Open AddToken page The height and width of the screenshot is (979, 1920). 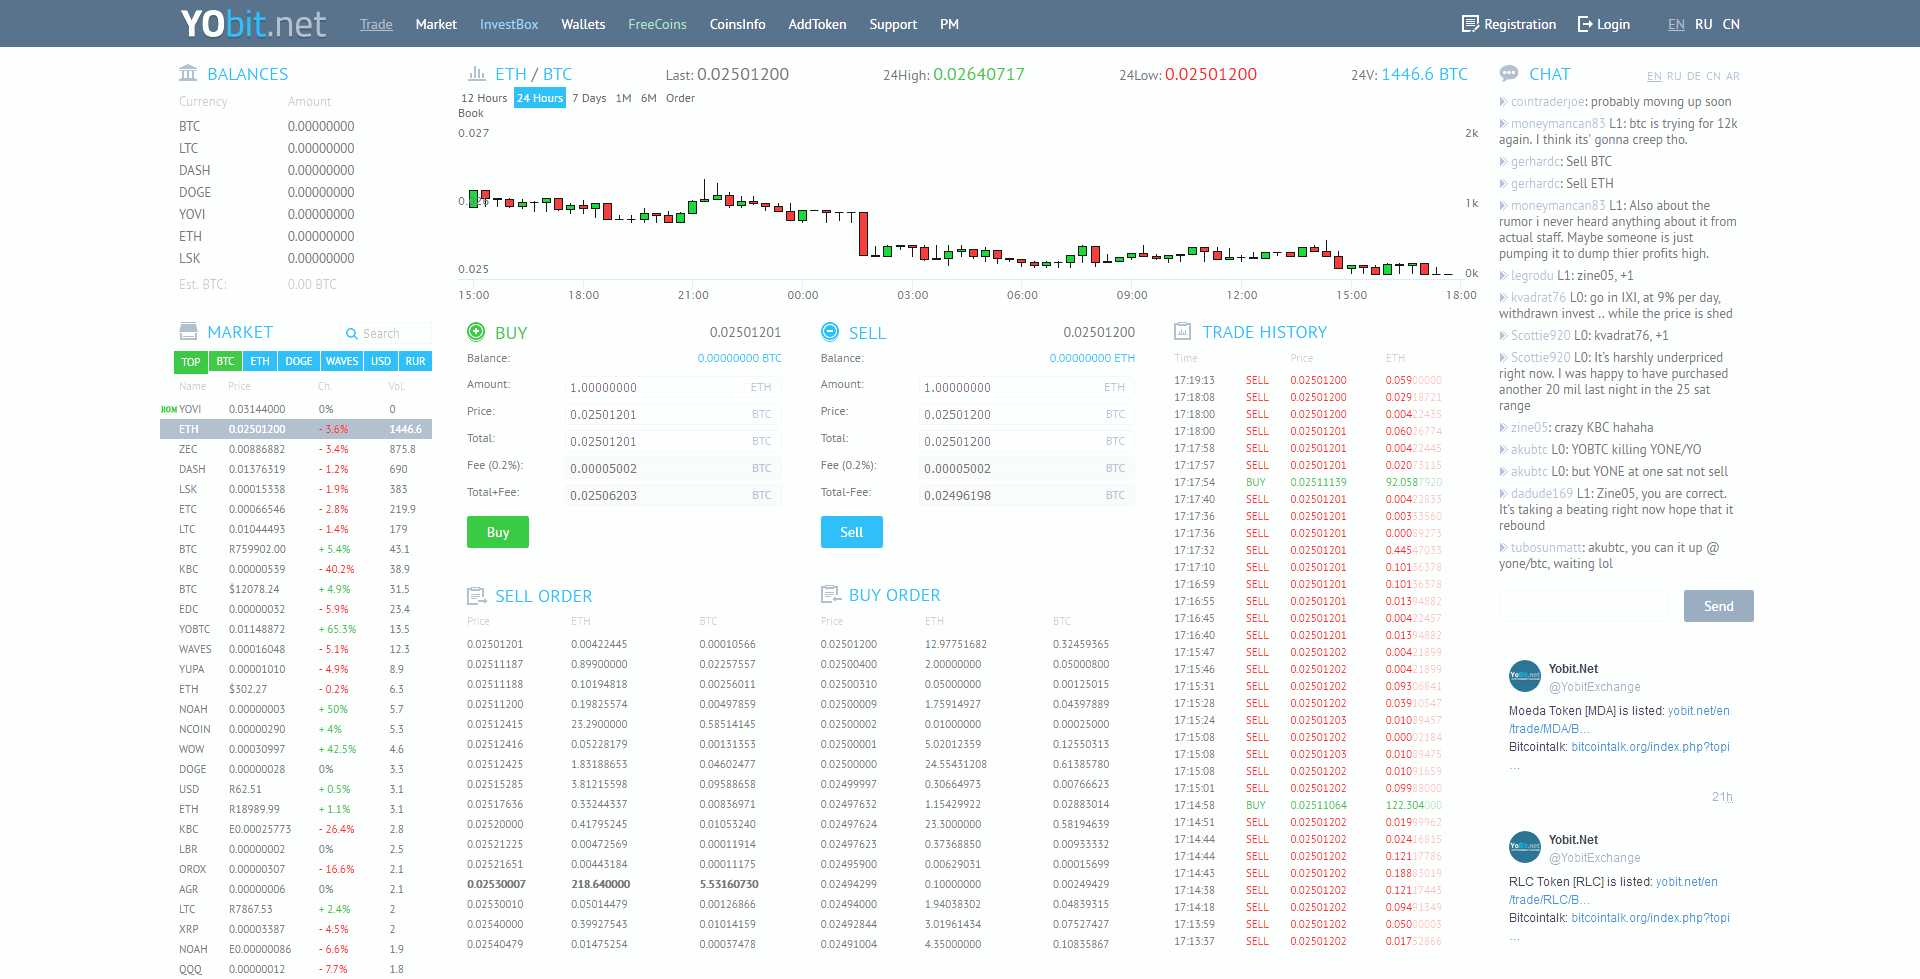[x=817, y=24]
